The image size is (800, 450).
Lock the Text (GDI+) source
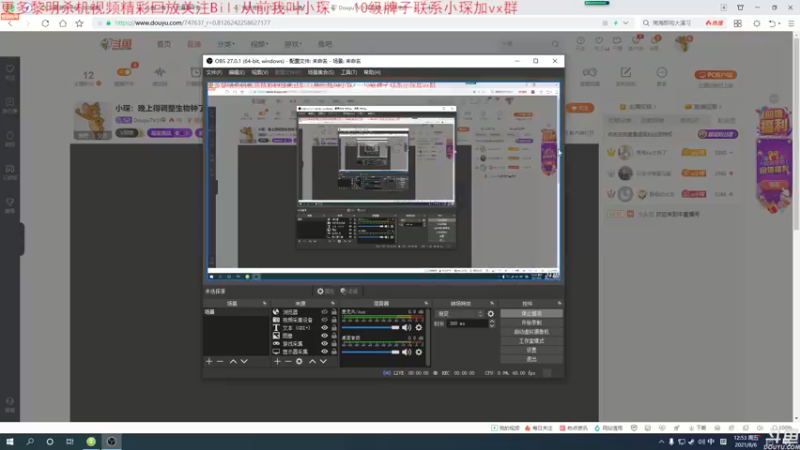click(334, 328)
